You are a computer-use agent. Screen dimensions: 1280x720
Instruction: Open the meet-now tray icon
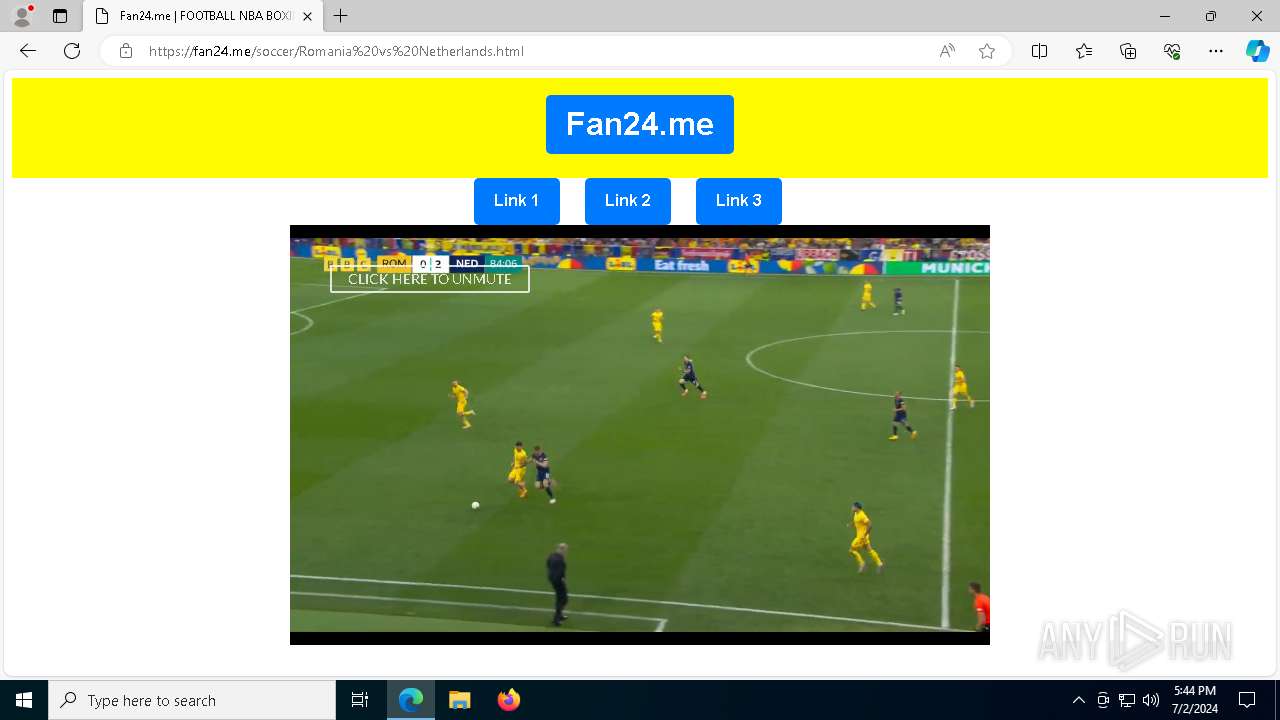tap(1103, 700)
